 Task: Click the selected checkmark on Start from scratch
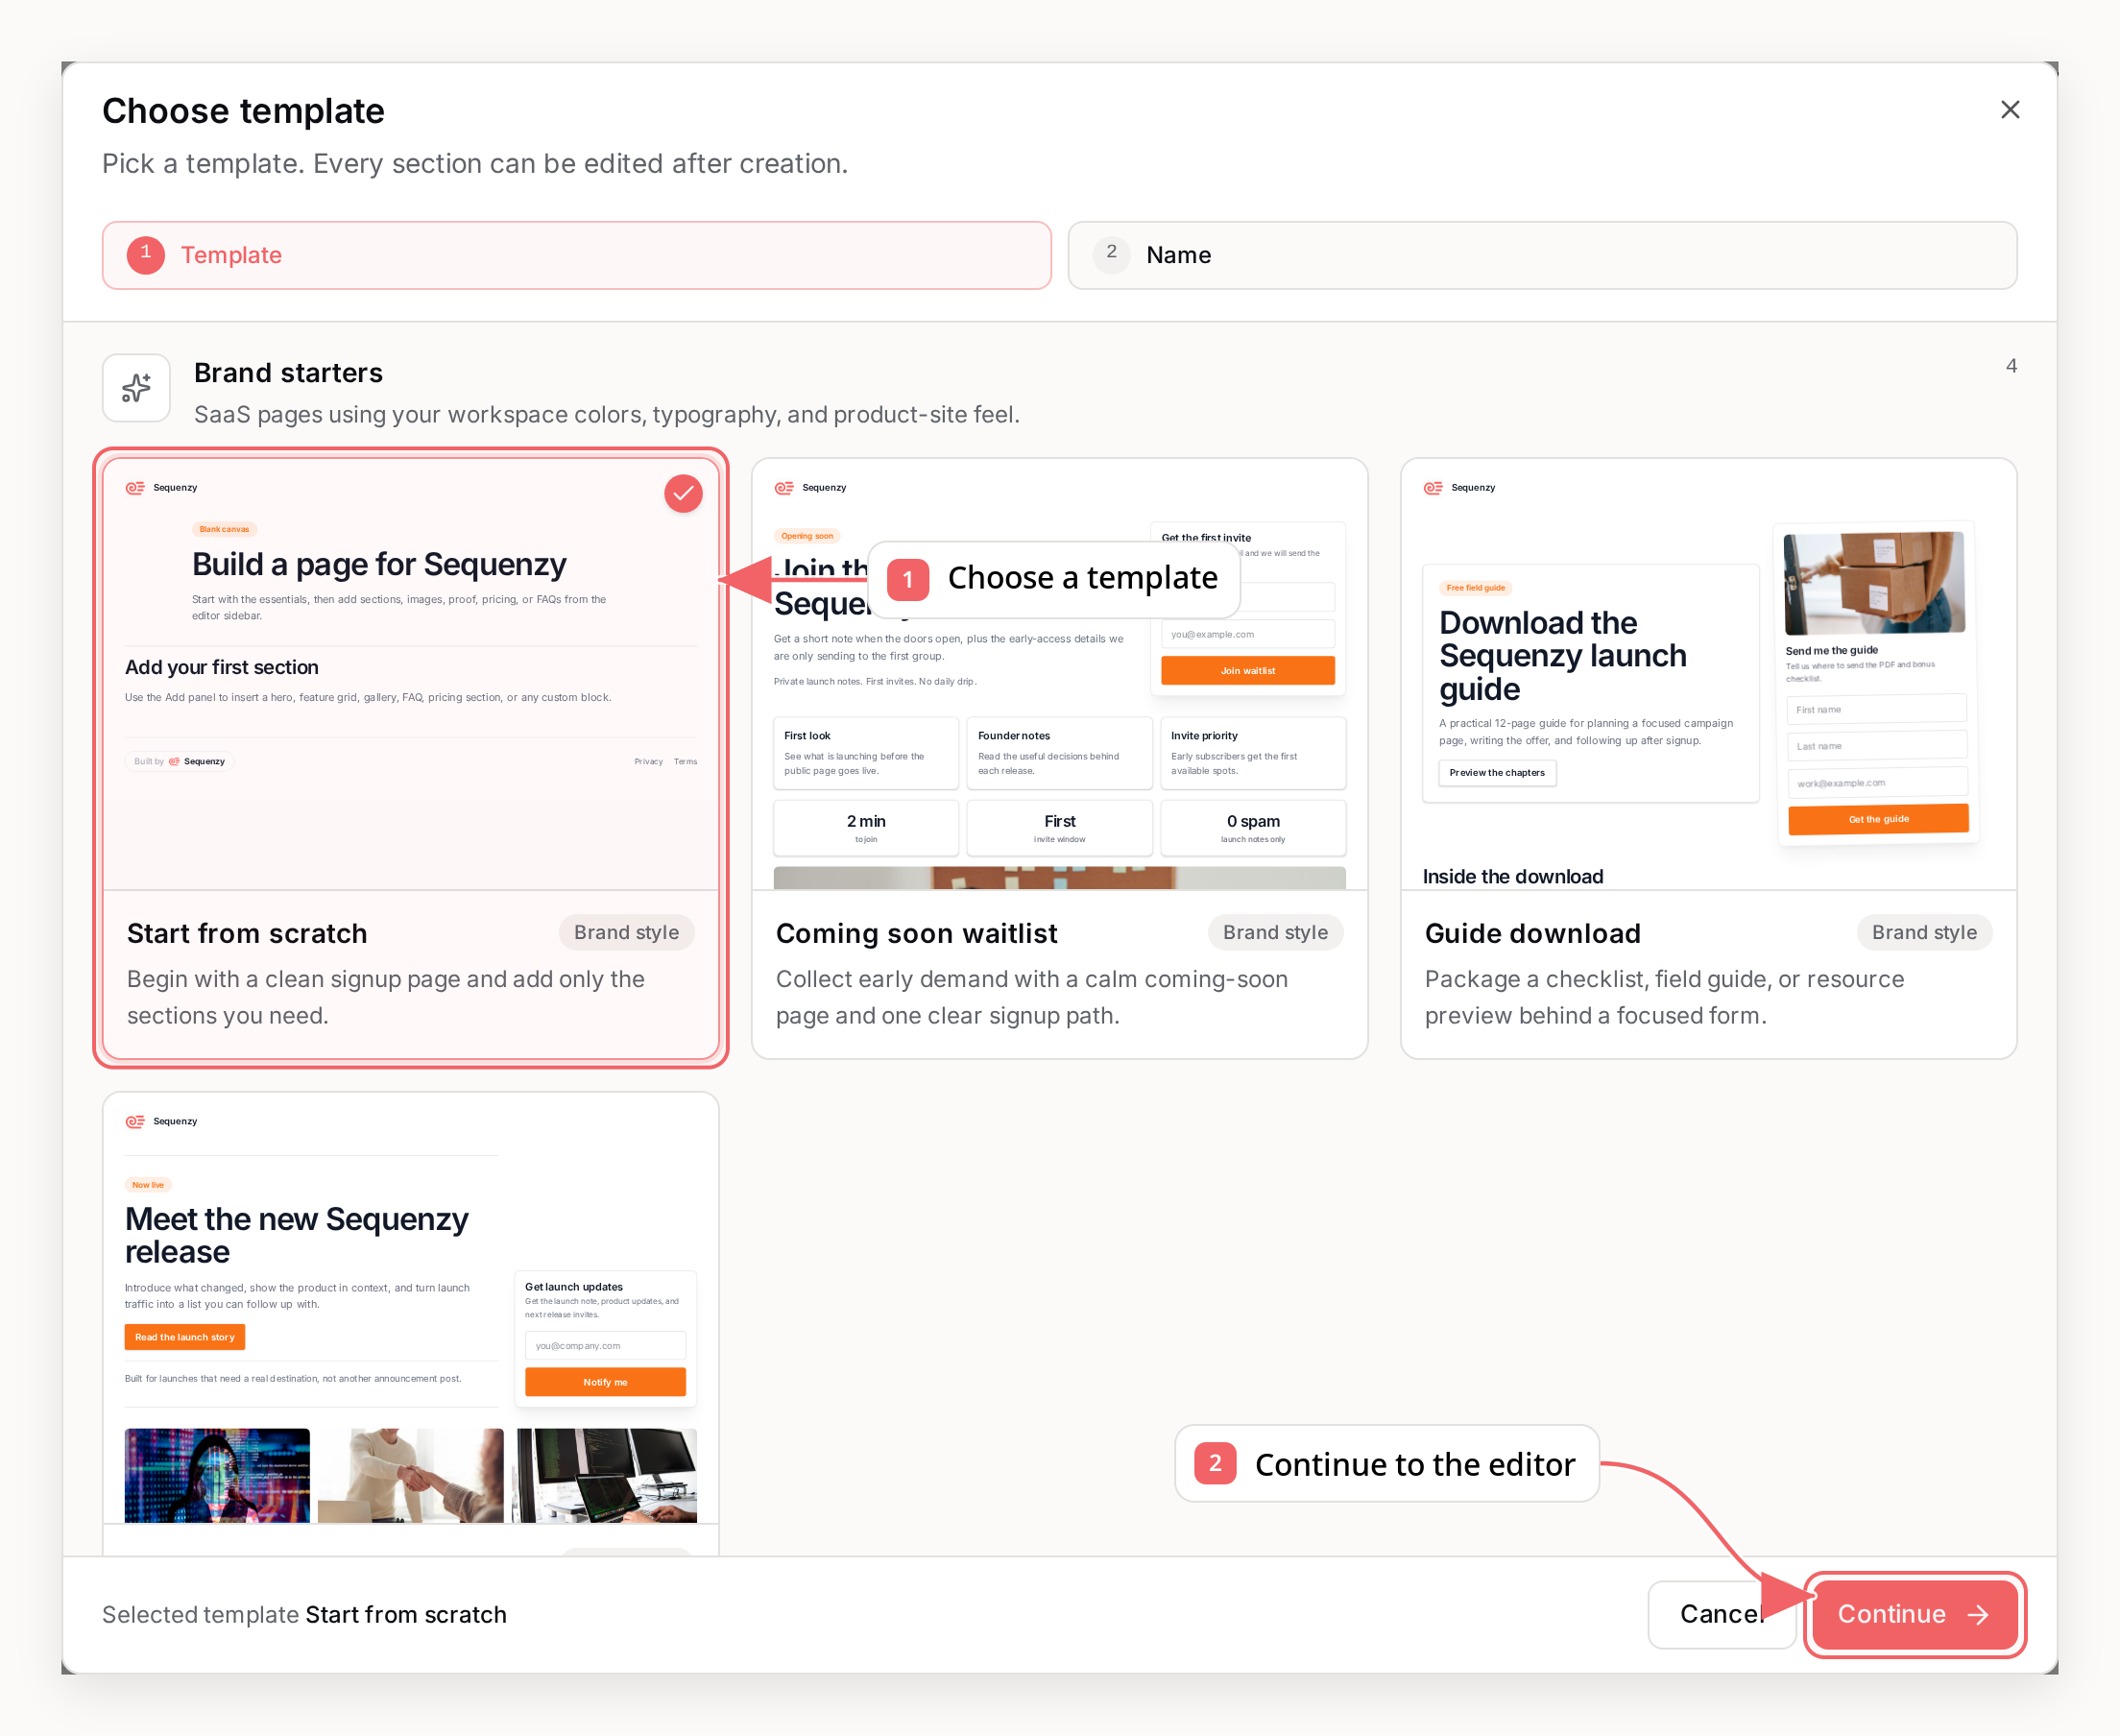[x=683, y=493]
